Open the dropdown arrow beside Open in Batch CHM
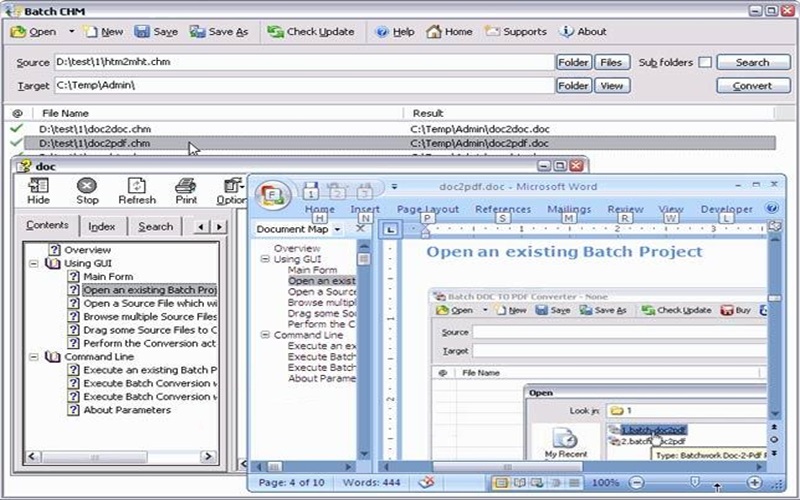This screenshot has width=800, height=500. (71, 32)
